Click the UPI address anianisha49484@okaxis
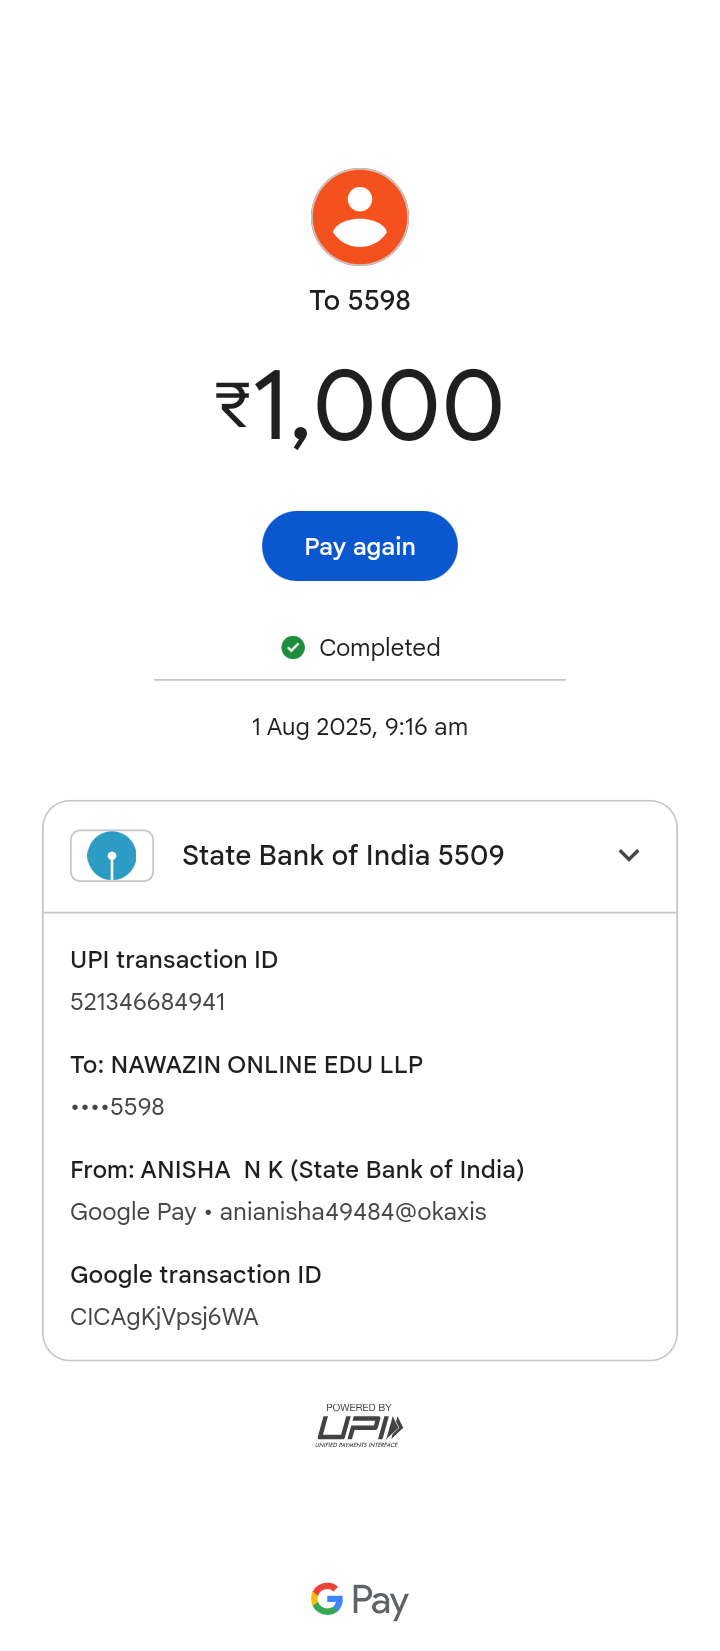The width and height of the screenshot is (720, 1651). pos(353,1212)
